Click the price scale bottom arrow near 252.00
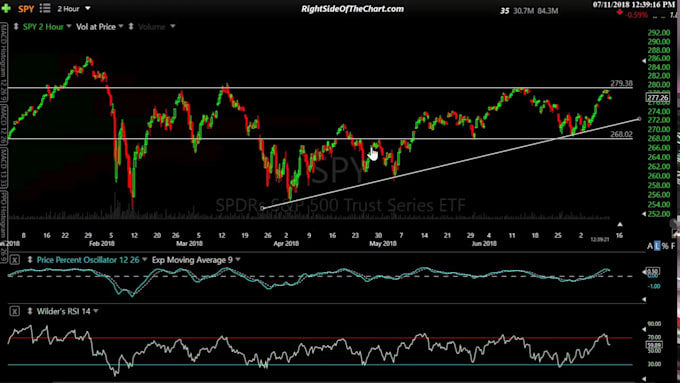Viewport: 680px width, 383px height. (x=644, y=214)
